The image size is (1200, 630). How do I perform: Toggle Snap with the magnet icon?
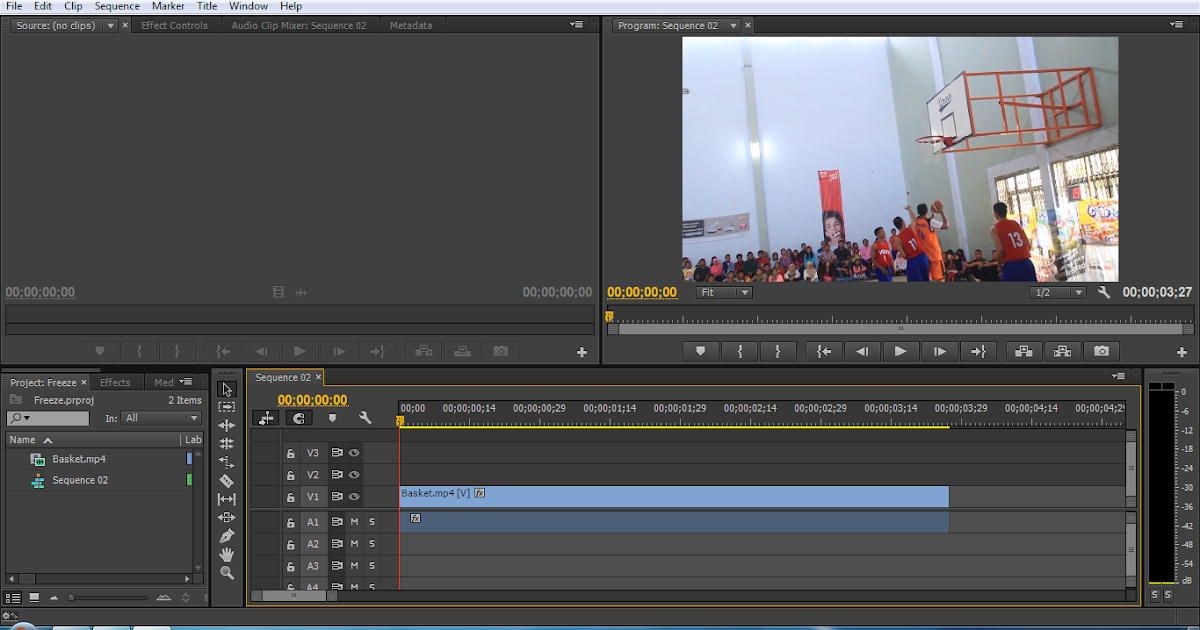pos(298,418)
